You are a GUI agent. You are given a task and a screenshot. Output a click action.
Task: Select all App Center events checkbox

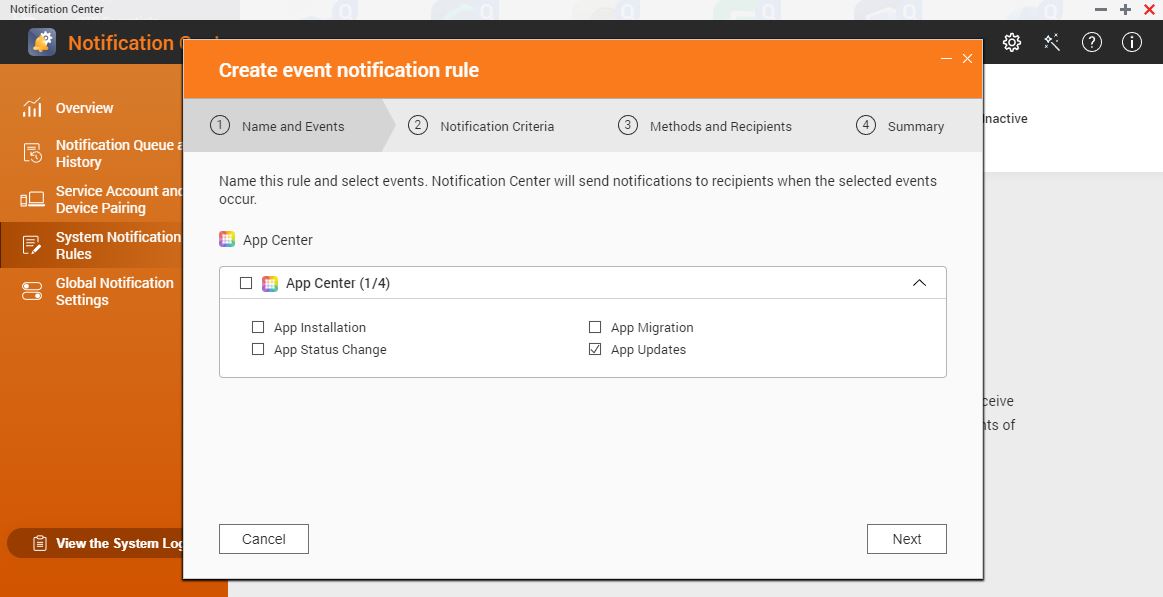[246, 283]
